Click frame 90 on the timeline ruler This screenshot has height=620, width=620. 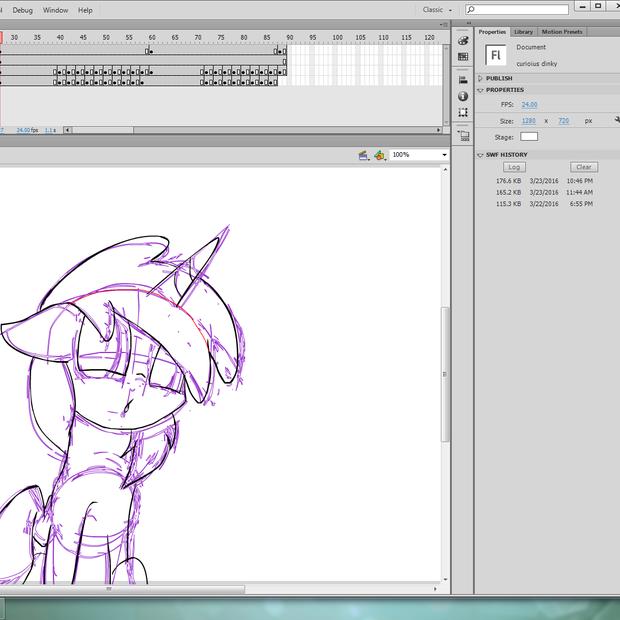click(x=290, y=38)
